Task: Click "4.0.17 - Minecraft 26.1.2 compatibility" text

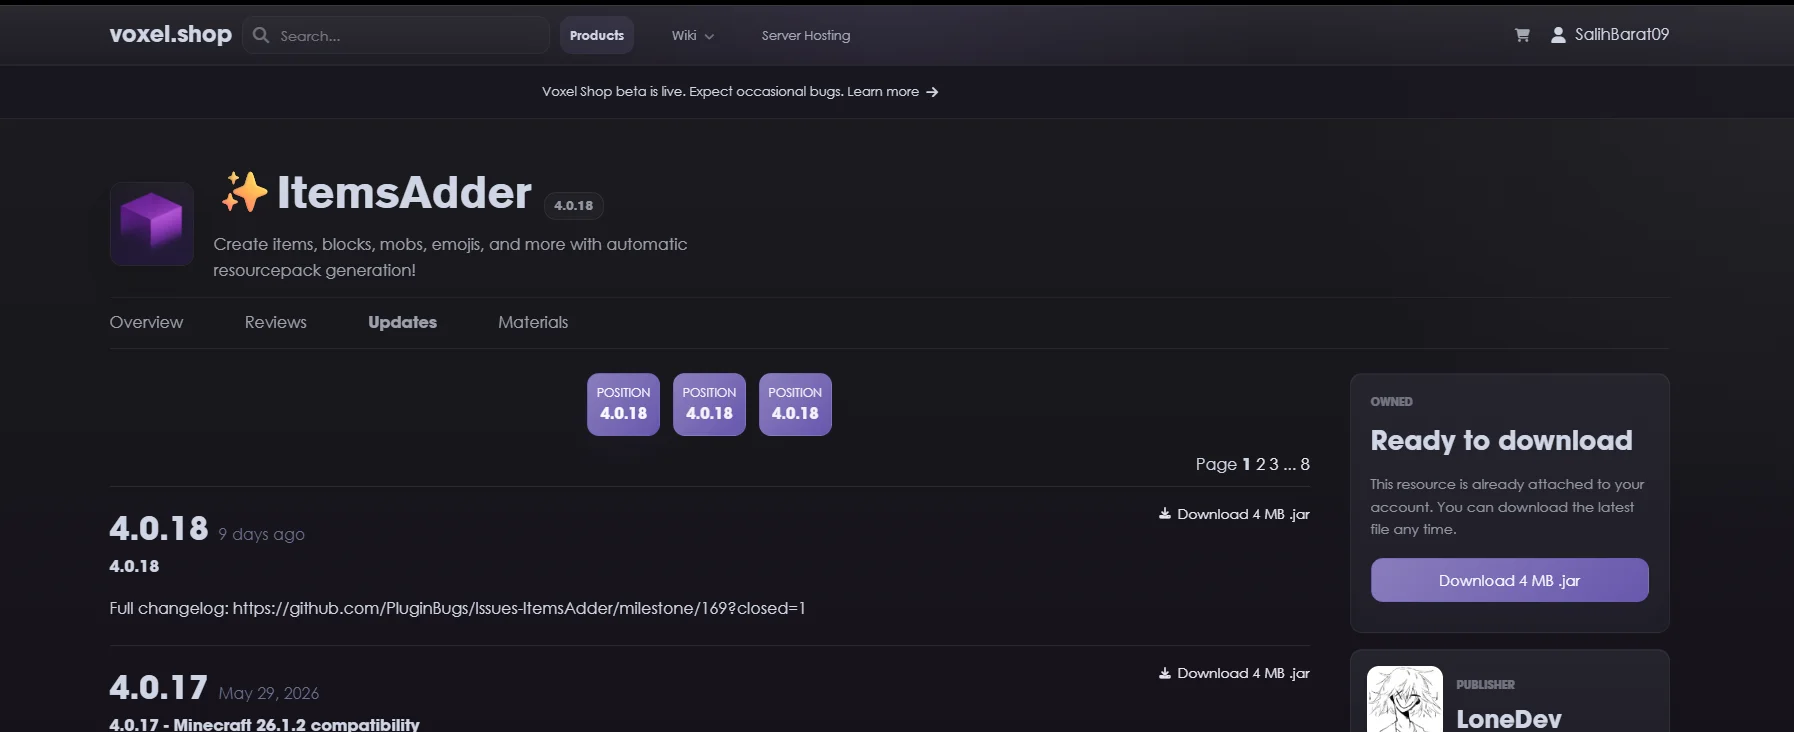Action: (264, 724)
